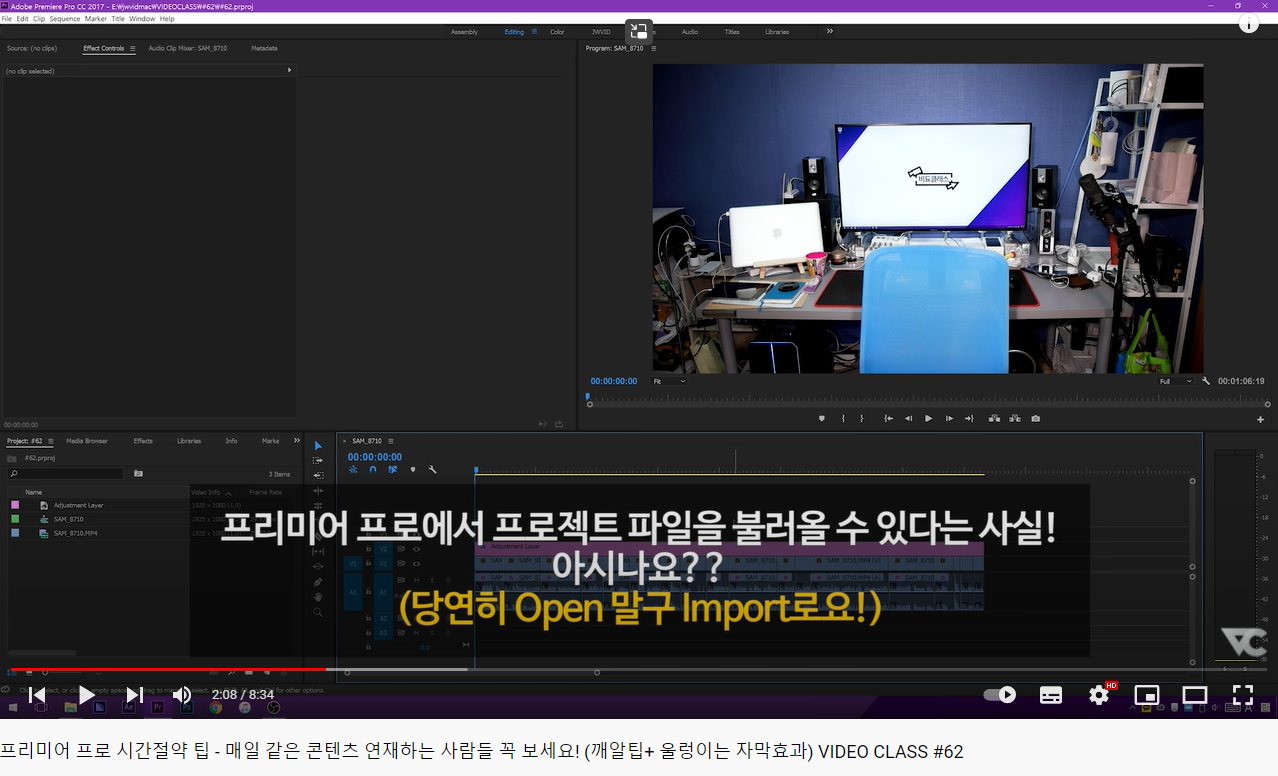The width and height of the screenshot is (1278, 776).
Task: Click the Extract button
Action: [1015, 419]
